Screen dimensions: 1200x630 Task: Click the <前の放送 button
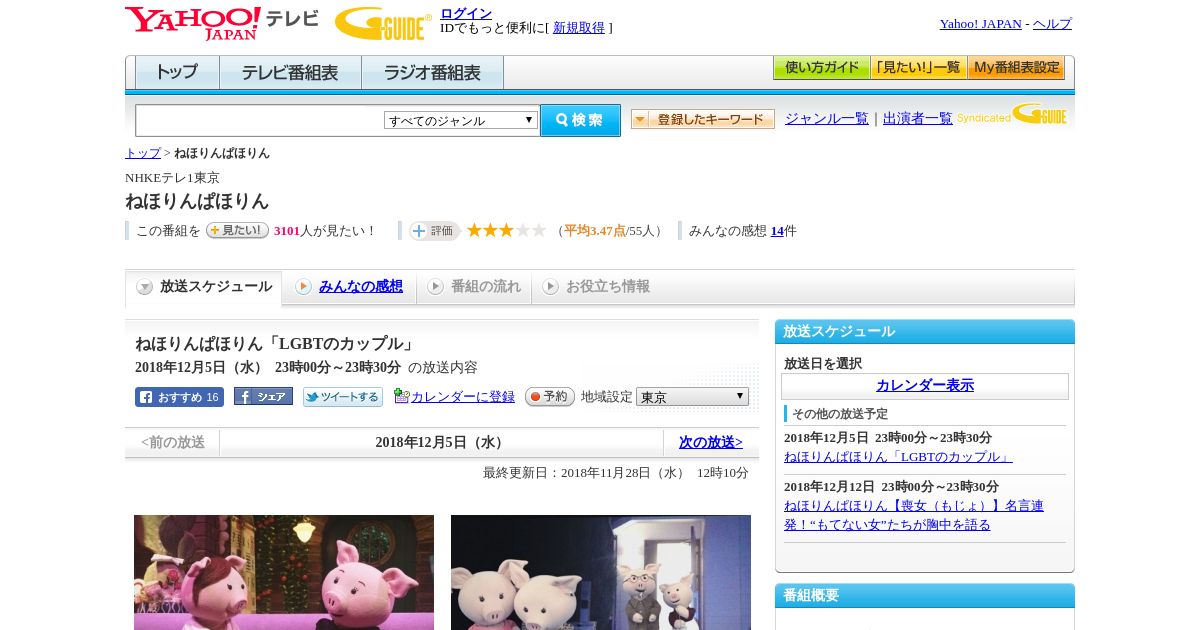(x=173, y=443)
